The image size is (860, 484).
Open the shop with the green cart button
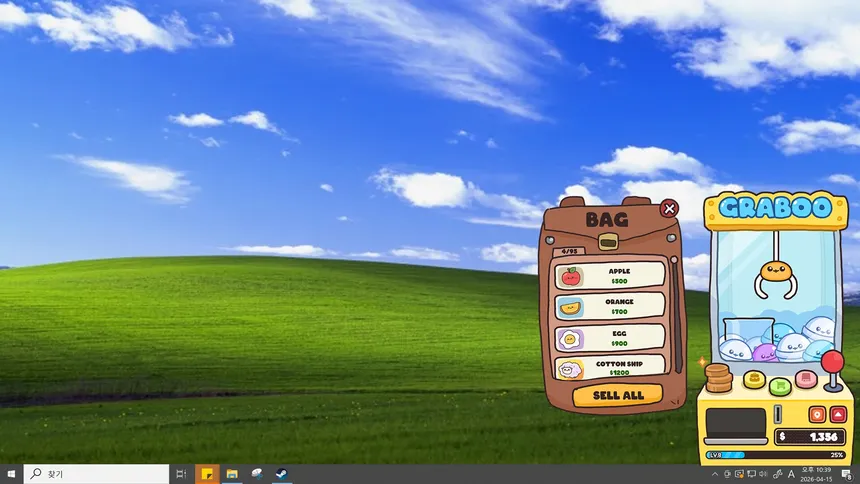point(780,386)
